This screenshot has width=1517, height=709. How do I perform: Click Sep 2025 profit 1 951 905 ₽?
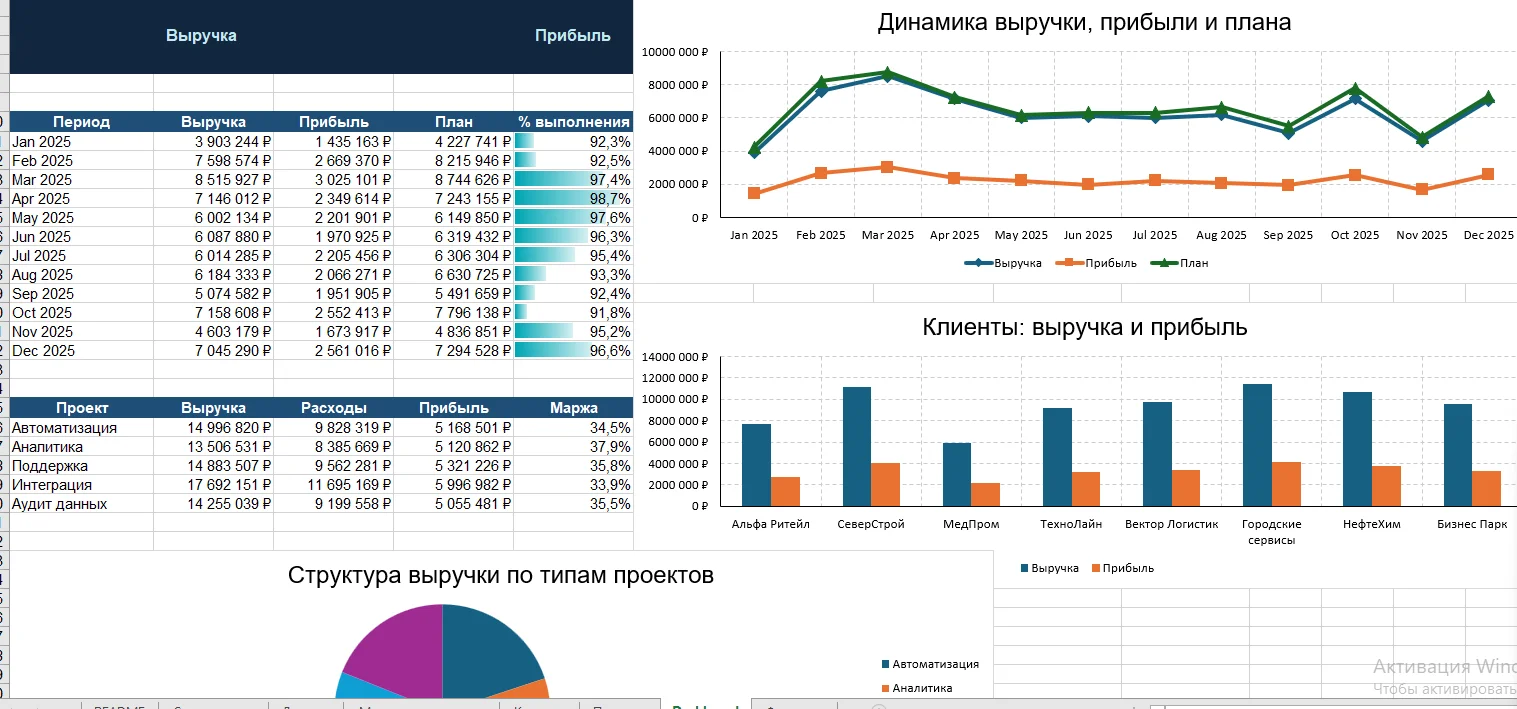(x=334, y=294)
